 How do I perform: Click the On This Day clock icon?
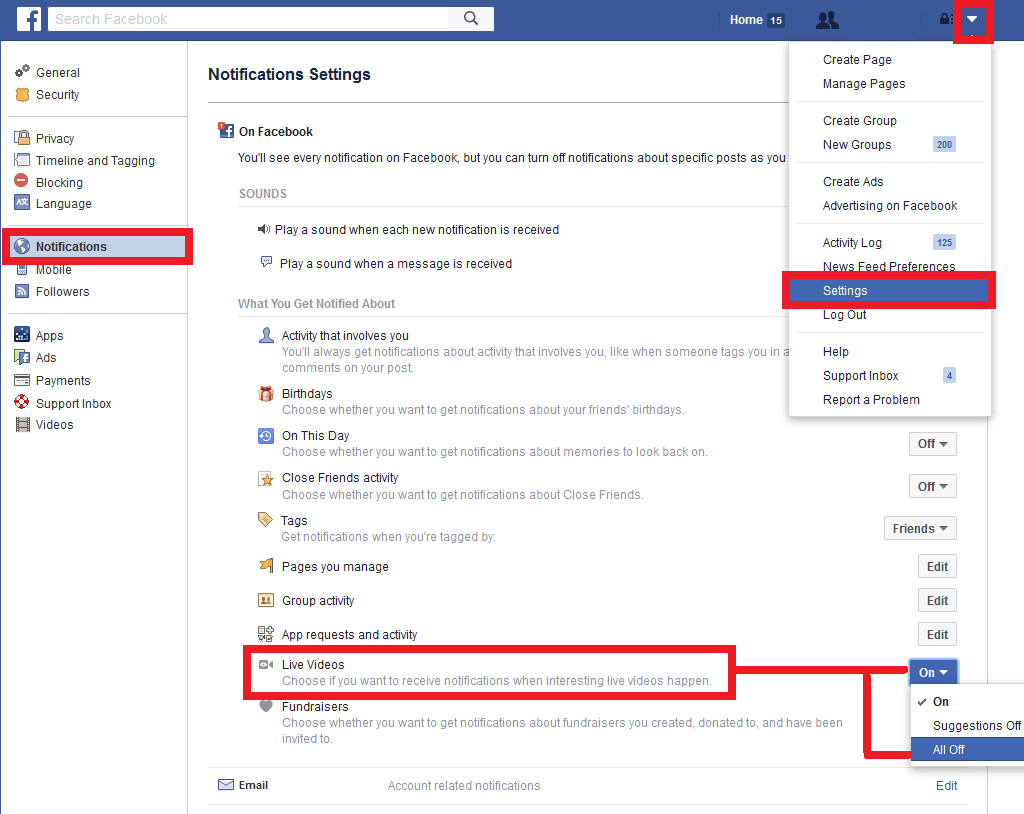click(266, 436)
